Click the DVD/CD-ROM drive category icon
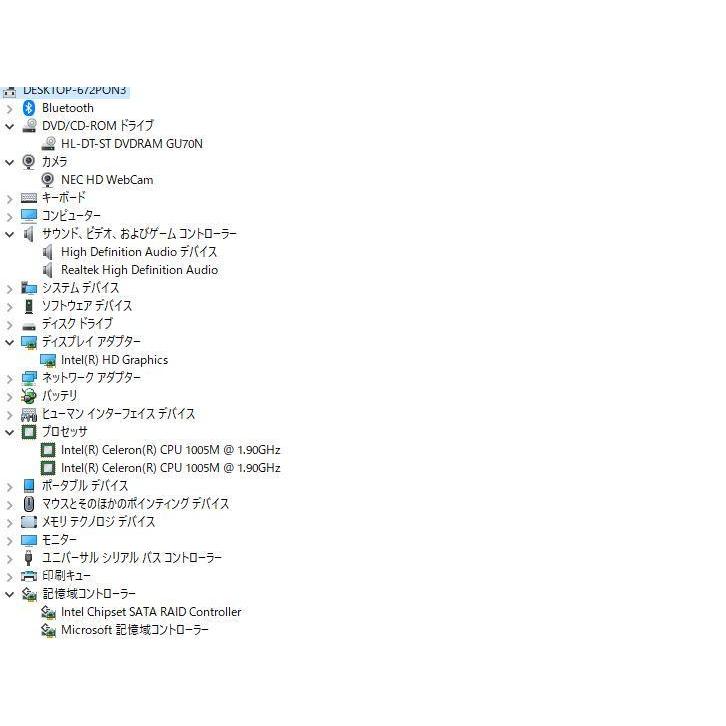The image size is (726, 726). click(29, 126)
